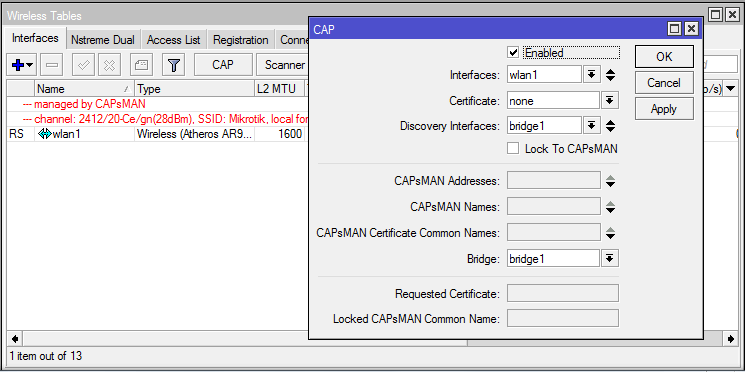Expand CAPsMAN Certificate Common Names arrows
The image size is (745, 372).
coord(611,233)
